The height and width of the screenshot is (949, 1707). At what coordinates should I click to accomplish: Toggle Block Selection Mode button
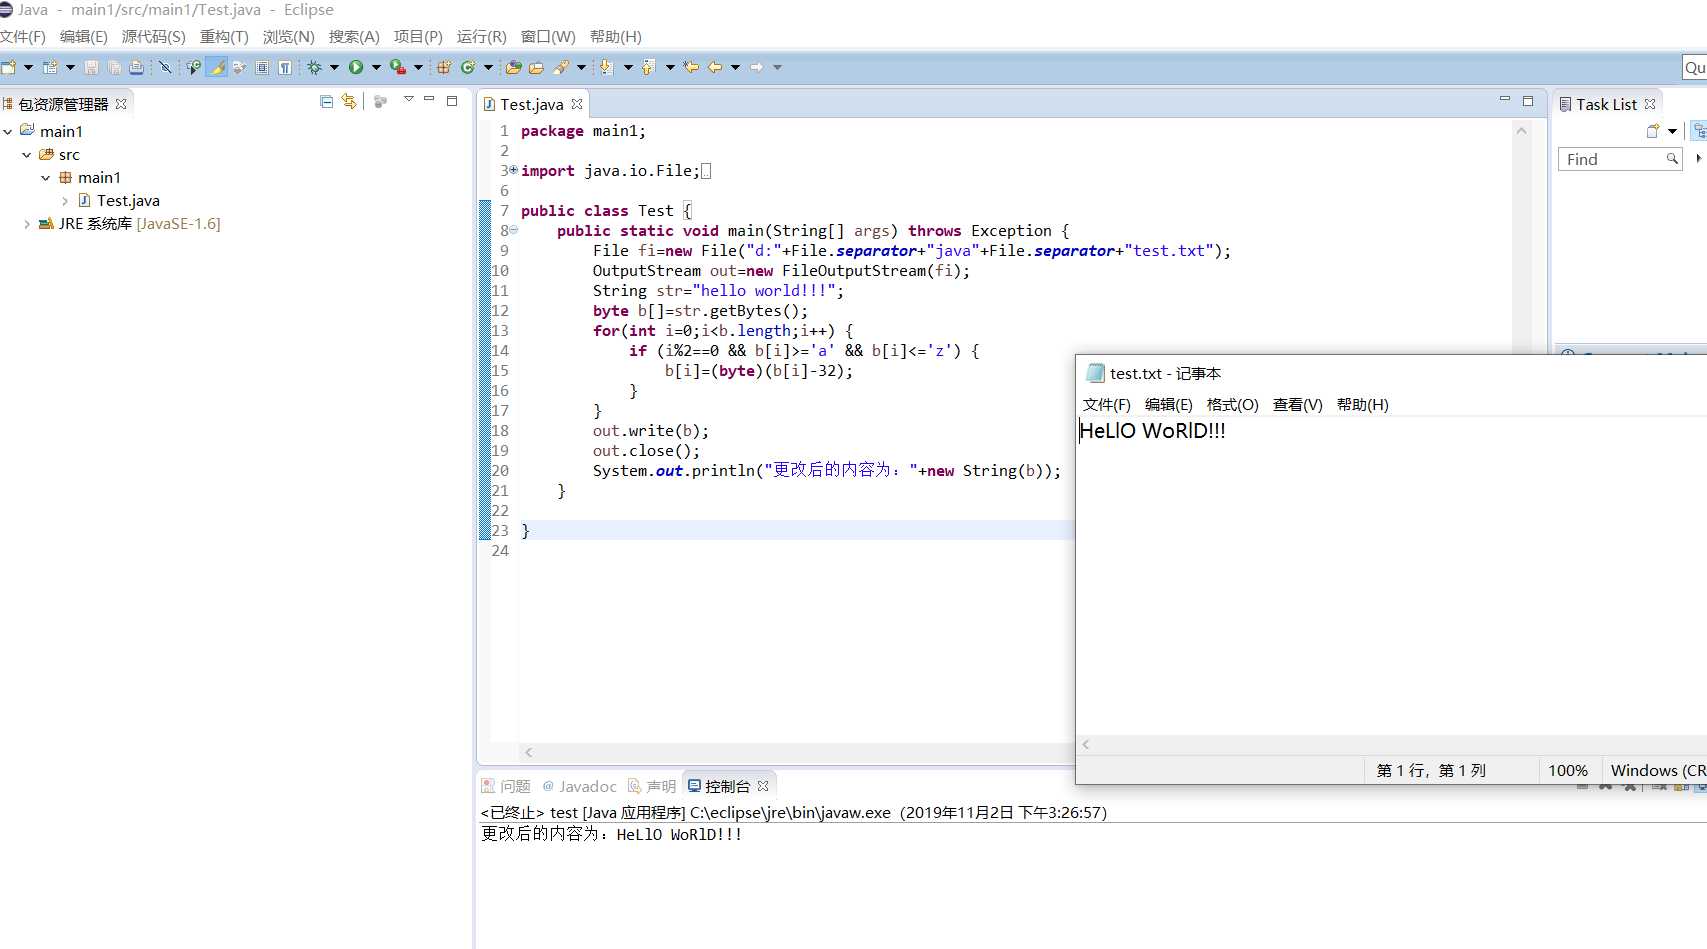click(x=262, y=67)
